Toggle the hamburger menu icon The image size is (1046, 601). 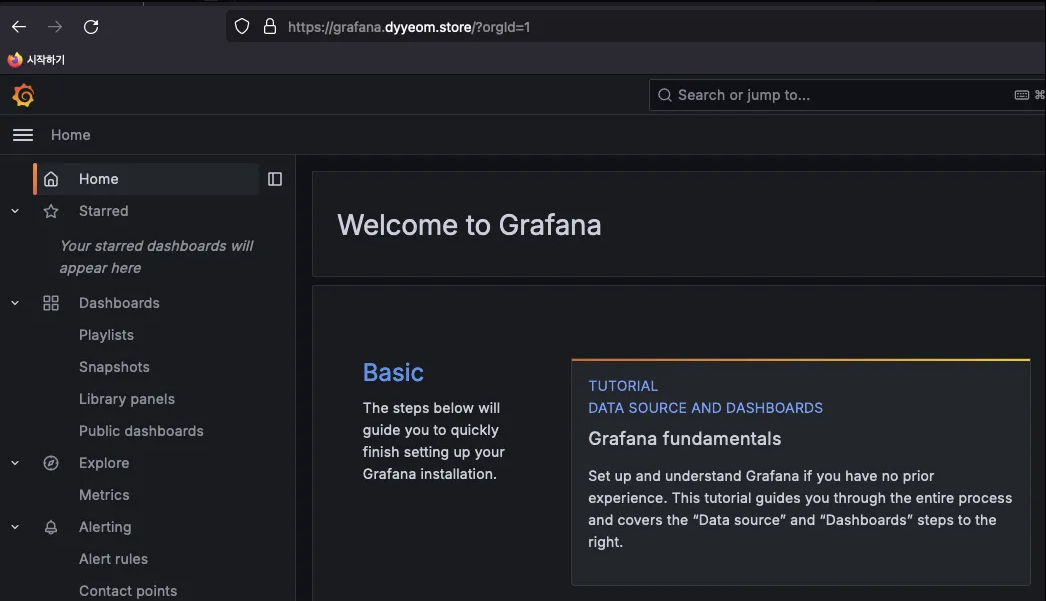click(23, 135)
